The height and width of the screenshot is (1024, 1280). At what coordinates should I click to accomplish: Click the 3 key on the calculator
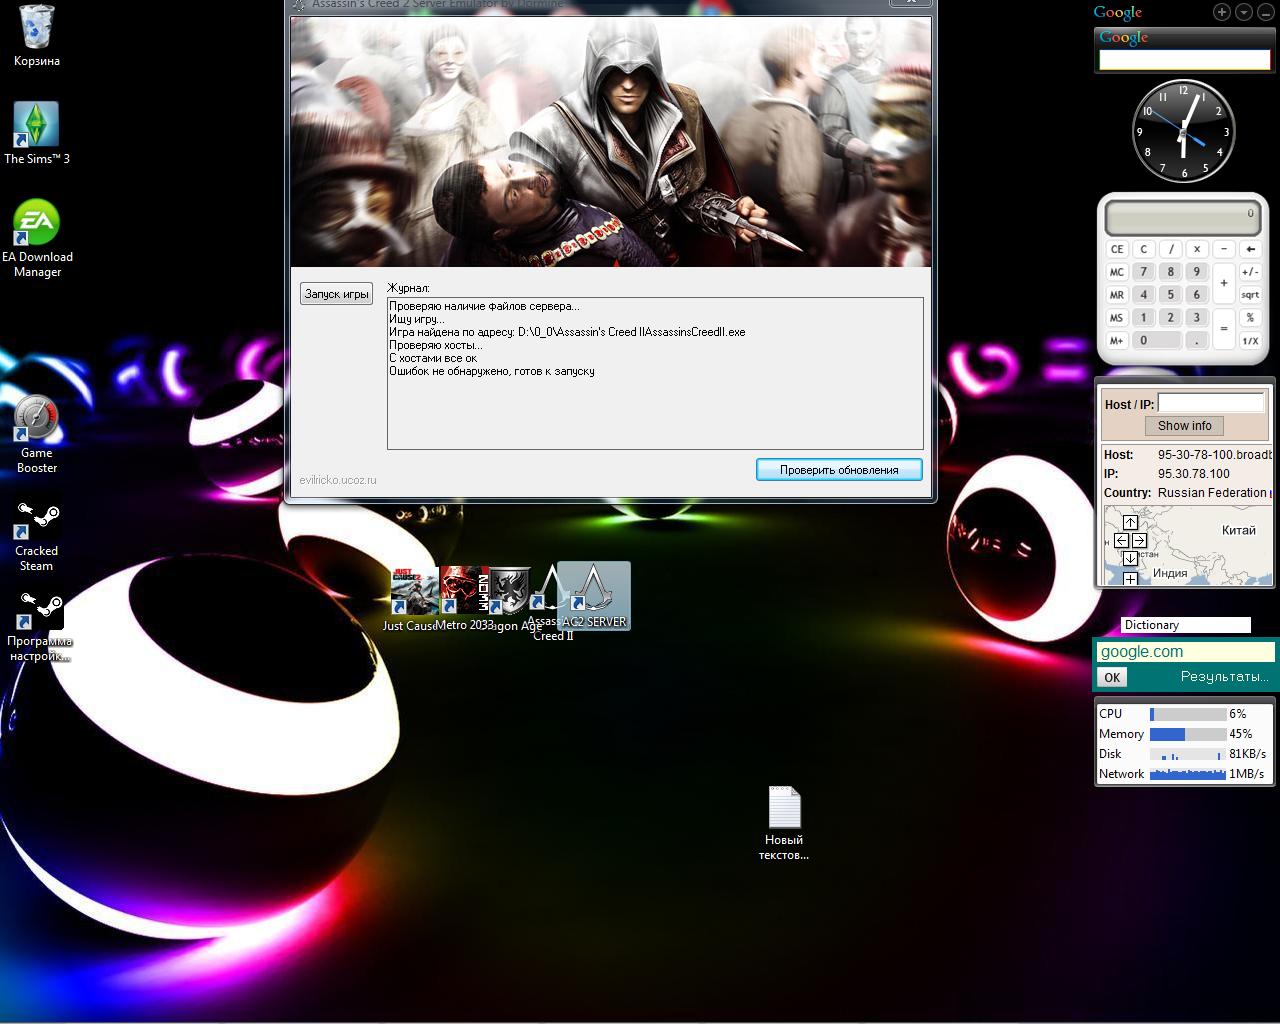pos(1196,317)
